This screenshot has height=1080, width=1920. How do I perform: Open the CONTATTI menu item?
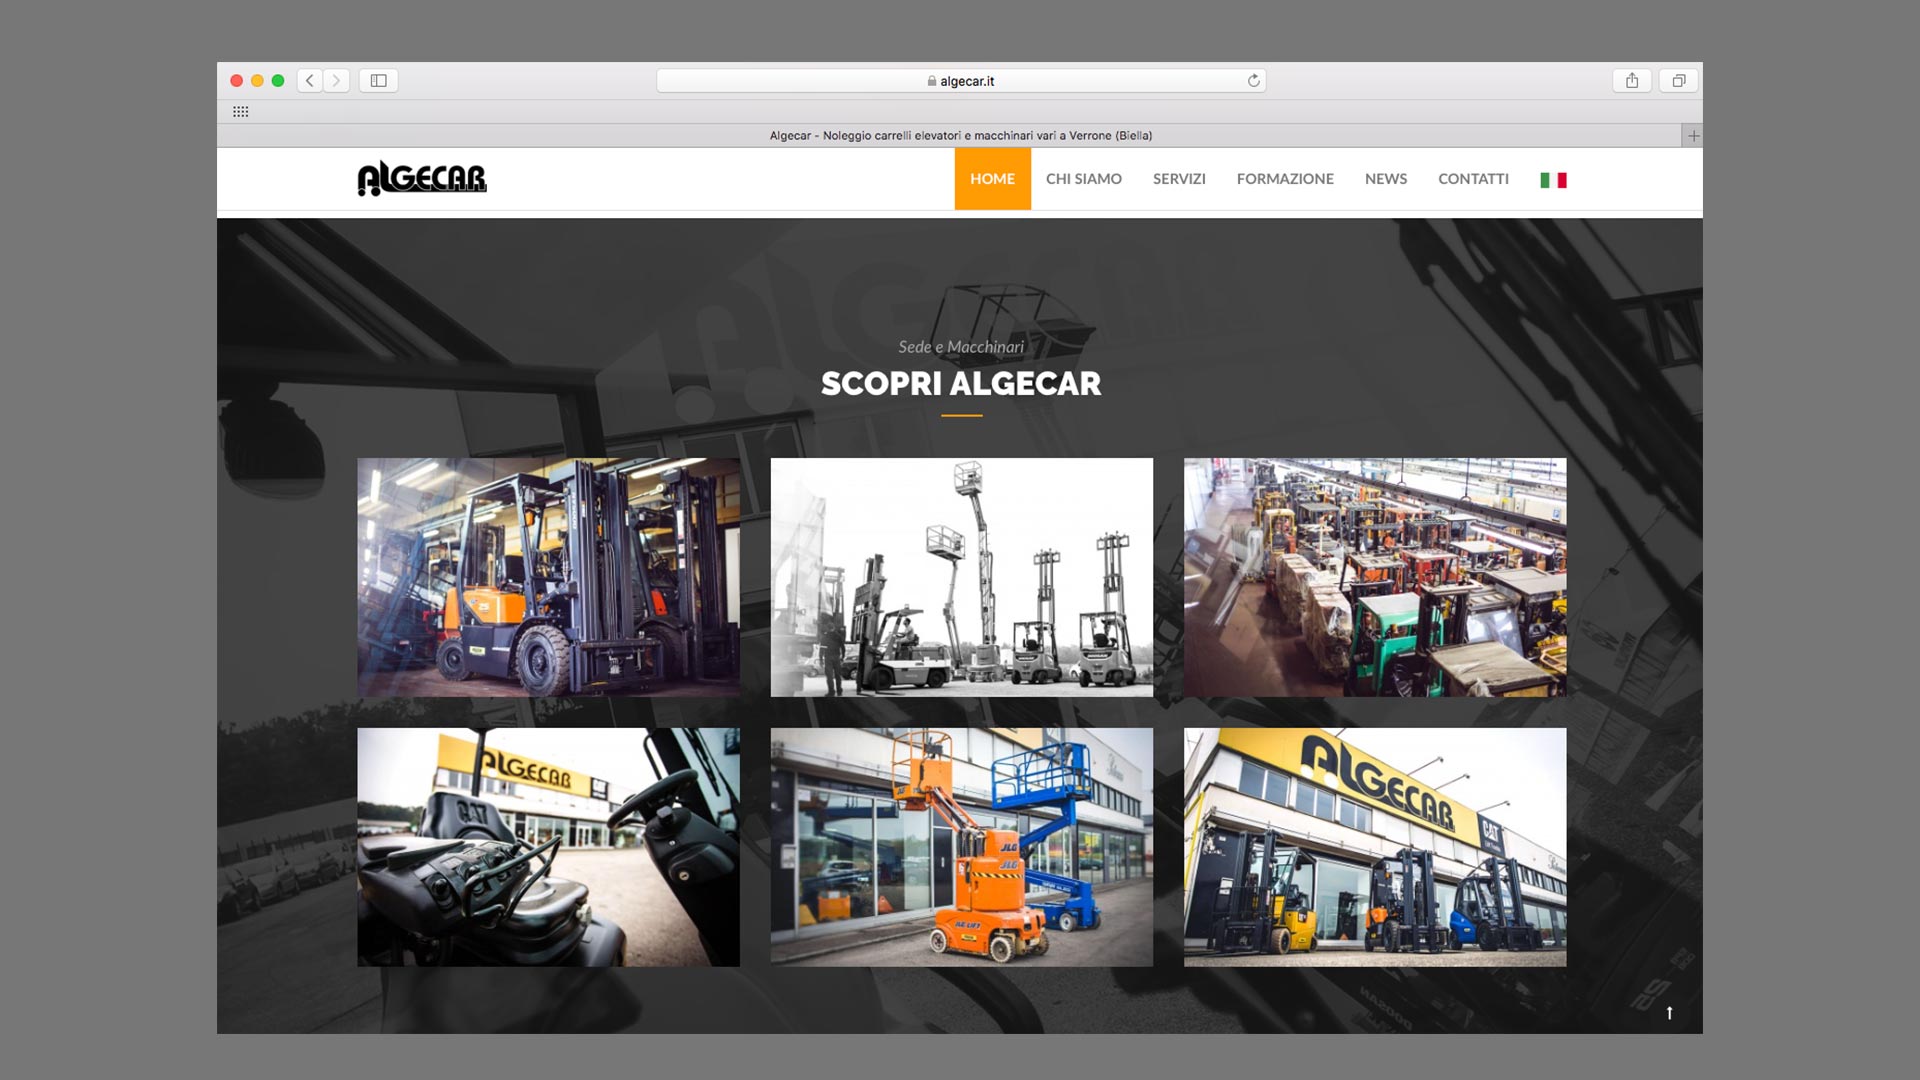tap(1473, 179)
